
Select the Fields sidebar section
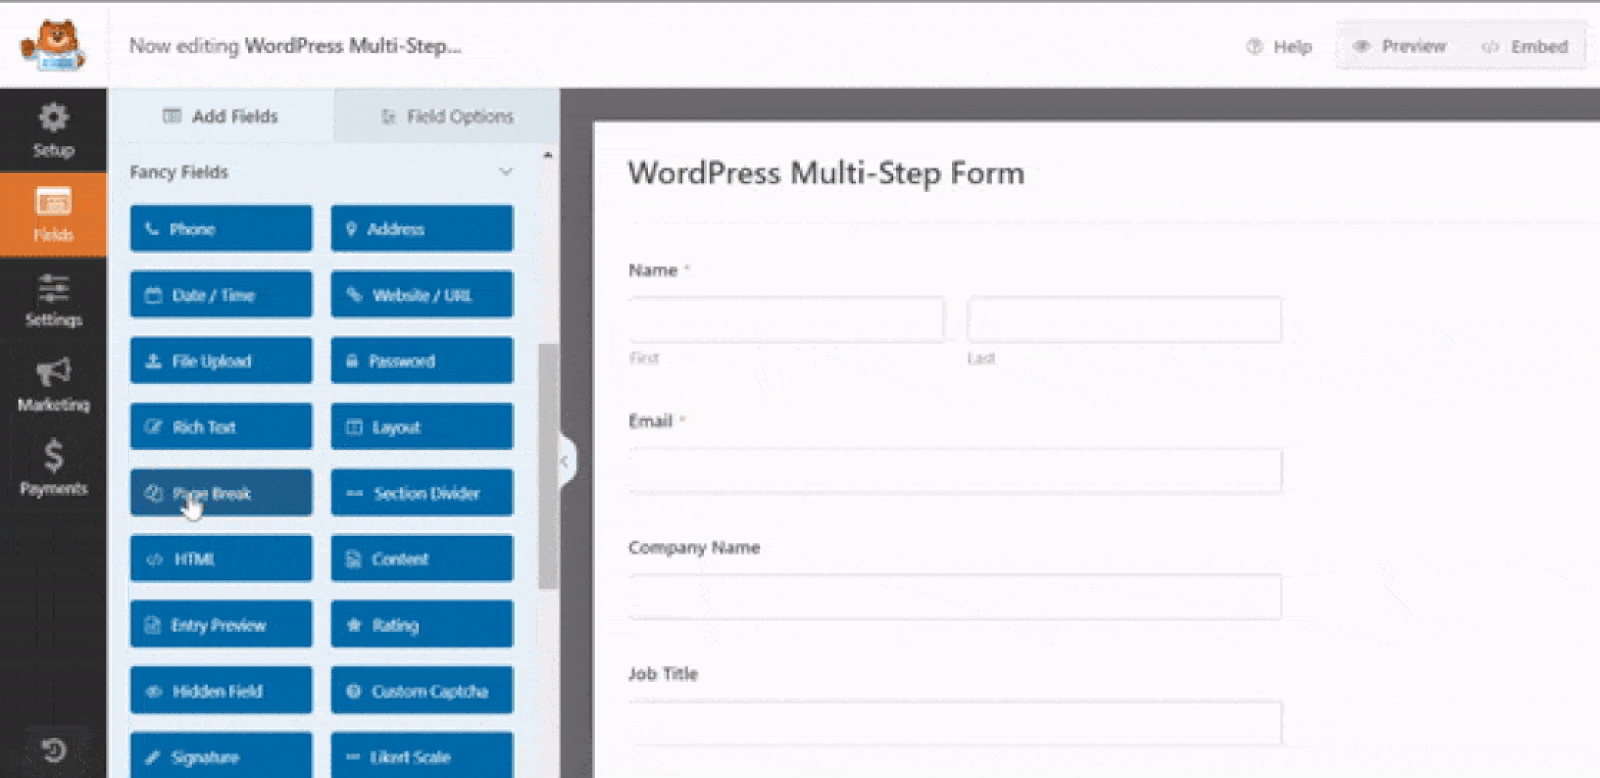click(53, 214)
